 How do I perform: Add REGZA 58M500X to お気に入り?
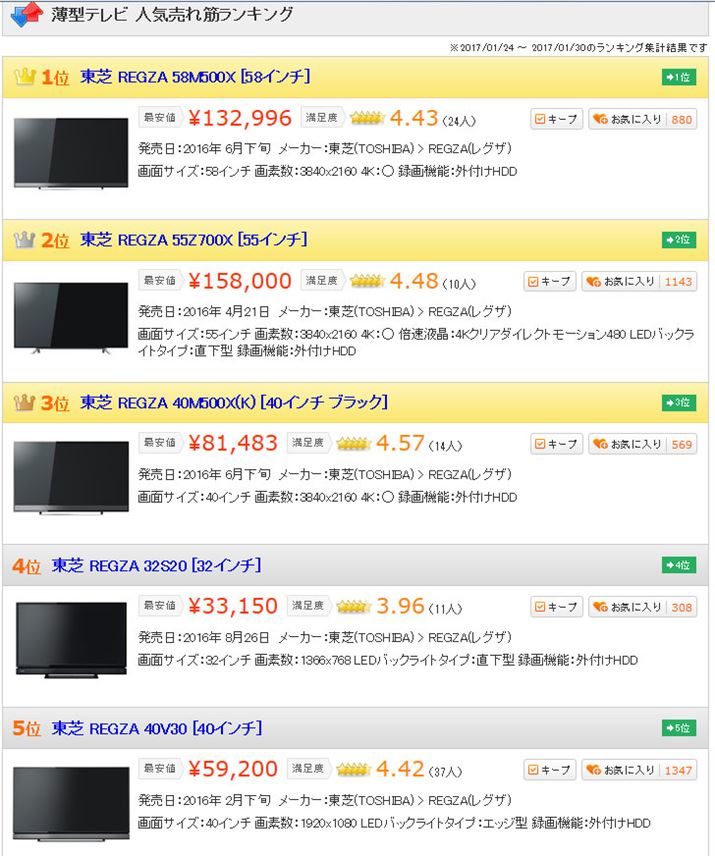642,119
